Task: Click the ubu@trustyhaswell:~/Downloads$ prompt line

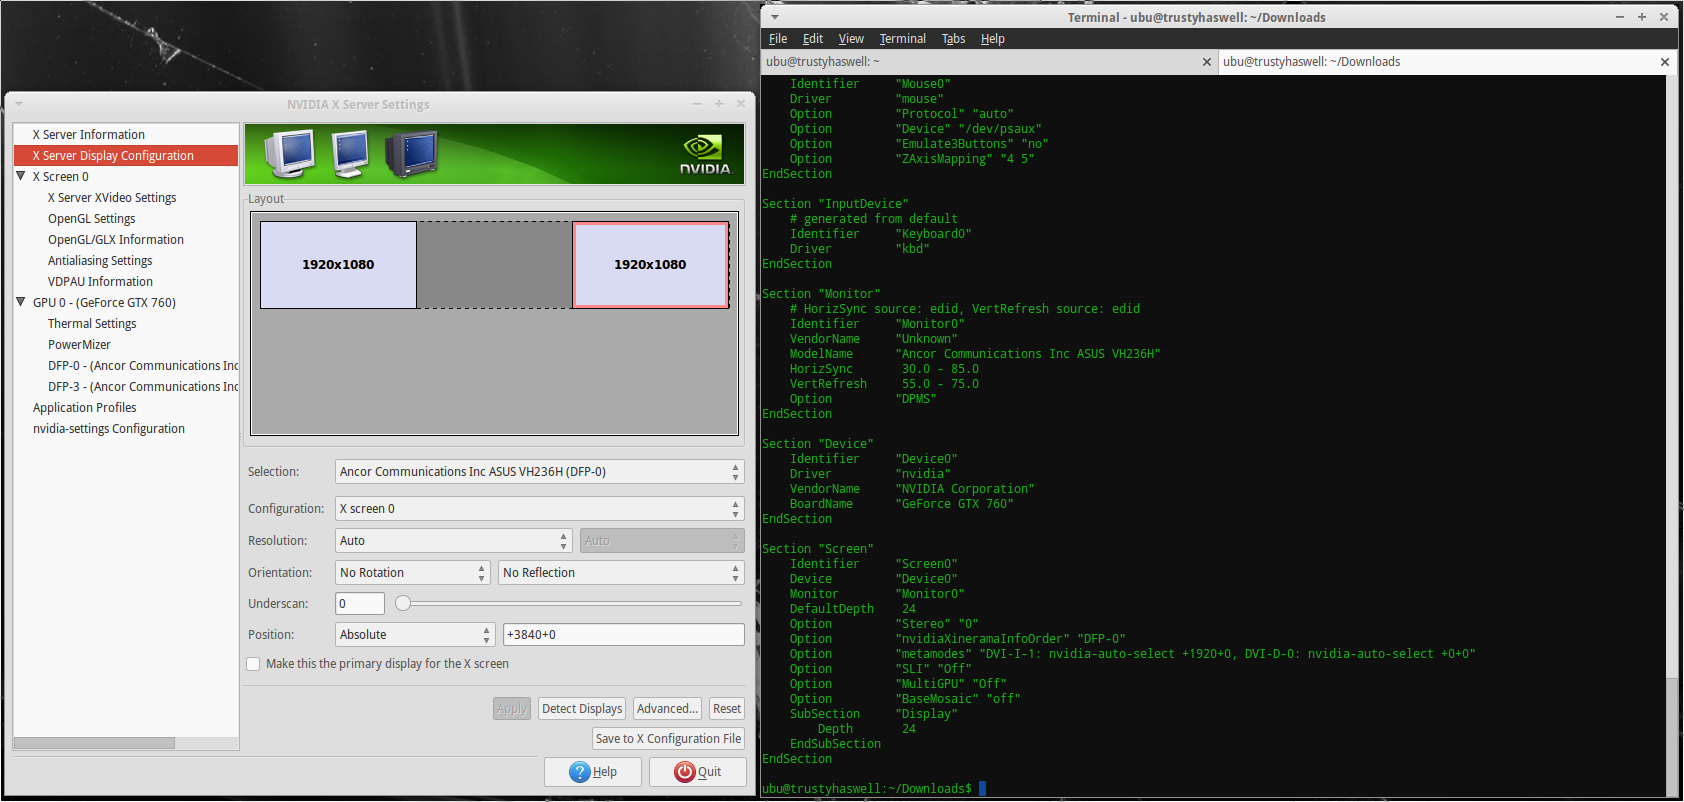Action: click(874, 789)
